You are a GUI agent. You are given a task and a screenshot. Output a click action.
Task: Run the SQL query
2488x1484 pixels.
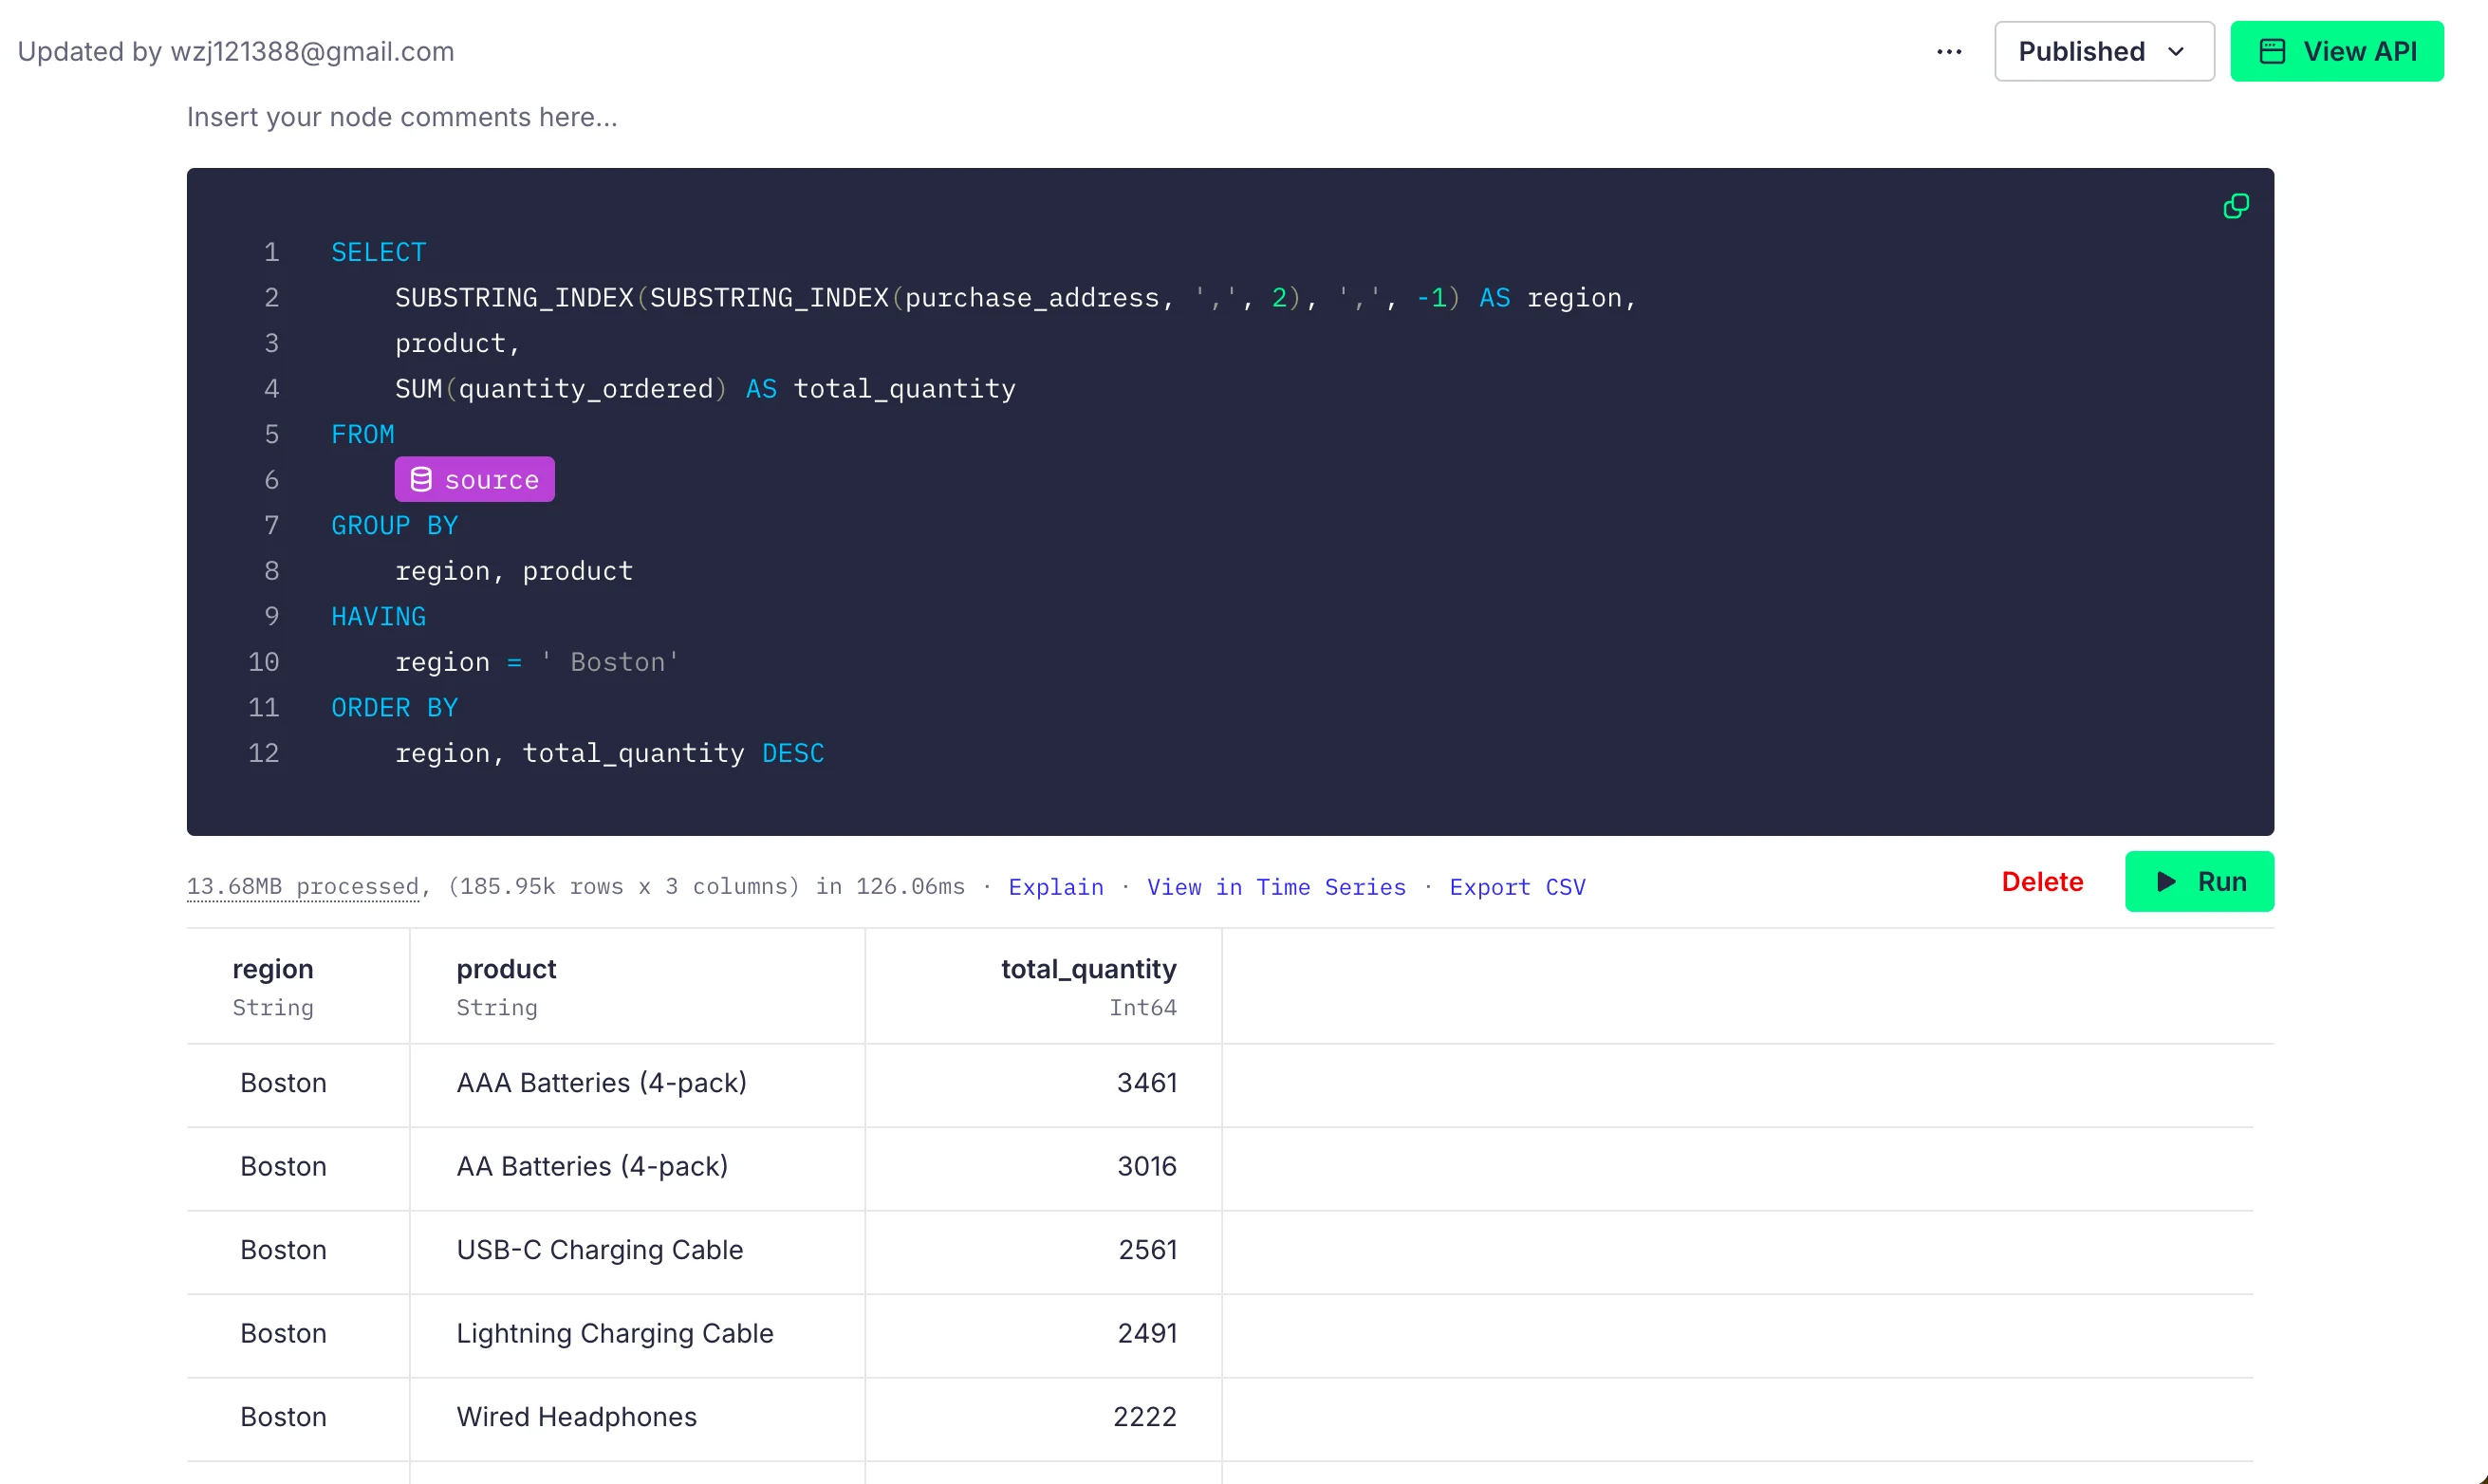[2198, 882]
